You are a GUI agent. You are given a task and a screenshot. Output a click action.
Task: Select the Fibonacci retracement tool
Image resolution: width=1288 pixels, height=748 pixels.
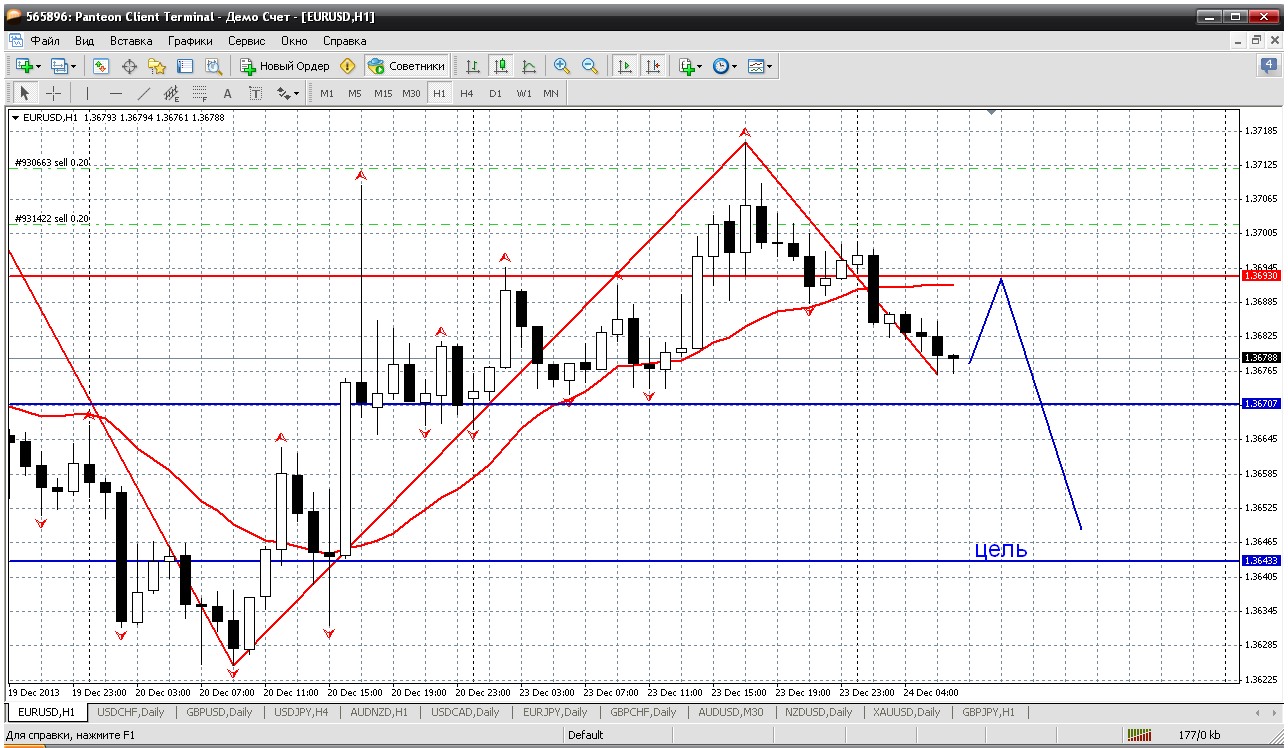click(199, 93)
